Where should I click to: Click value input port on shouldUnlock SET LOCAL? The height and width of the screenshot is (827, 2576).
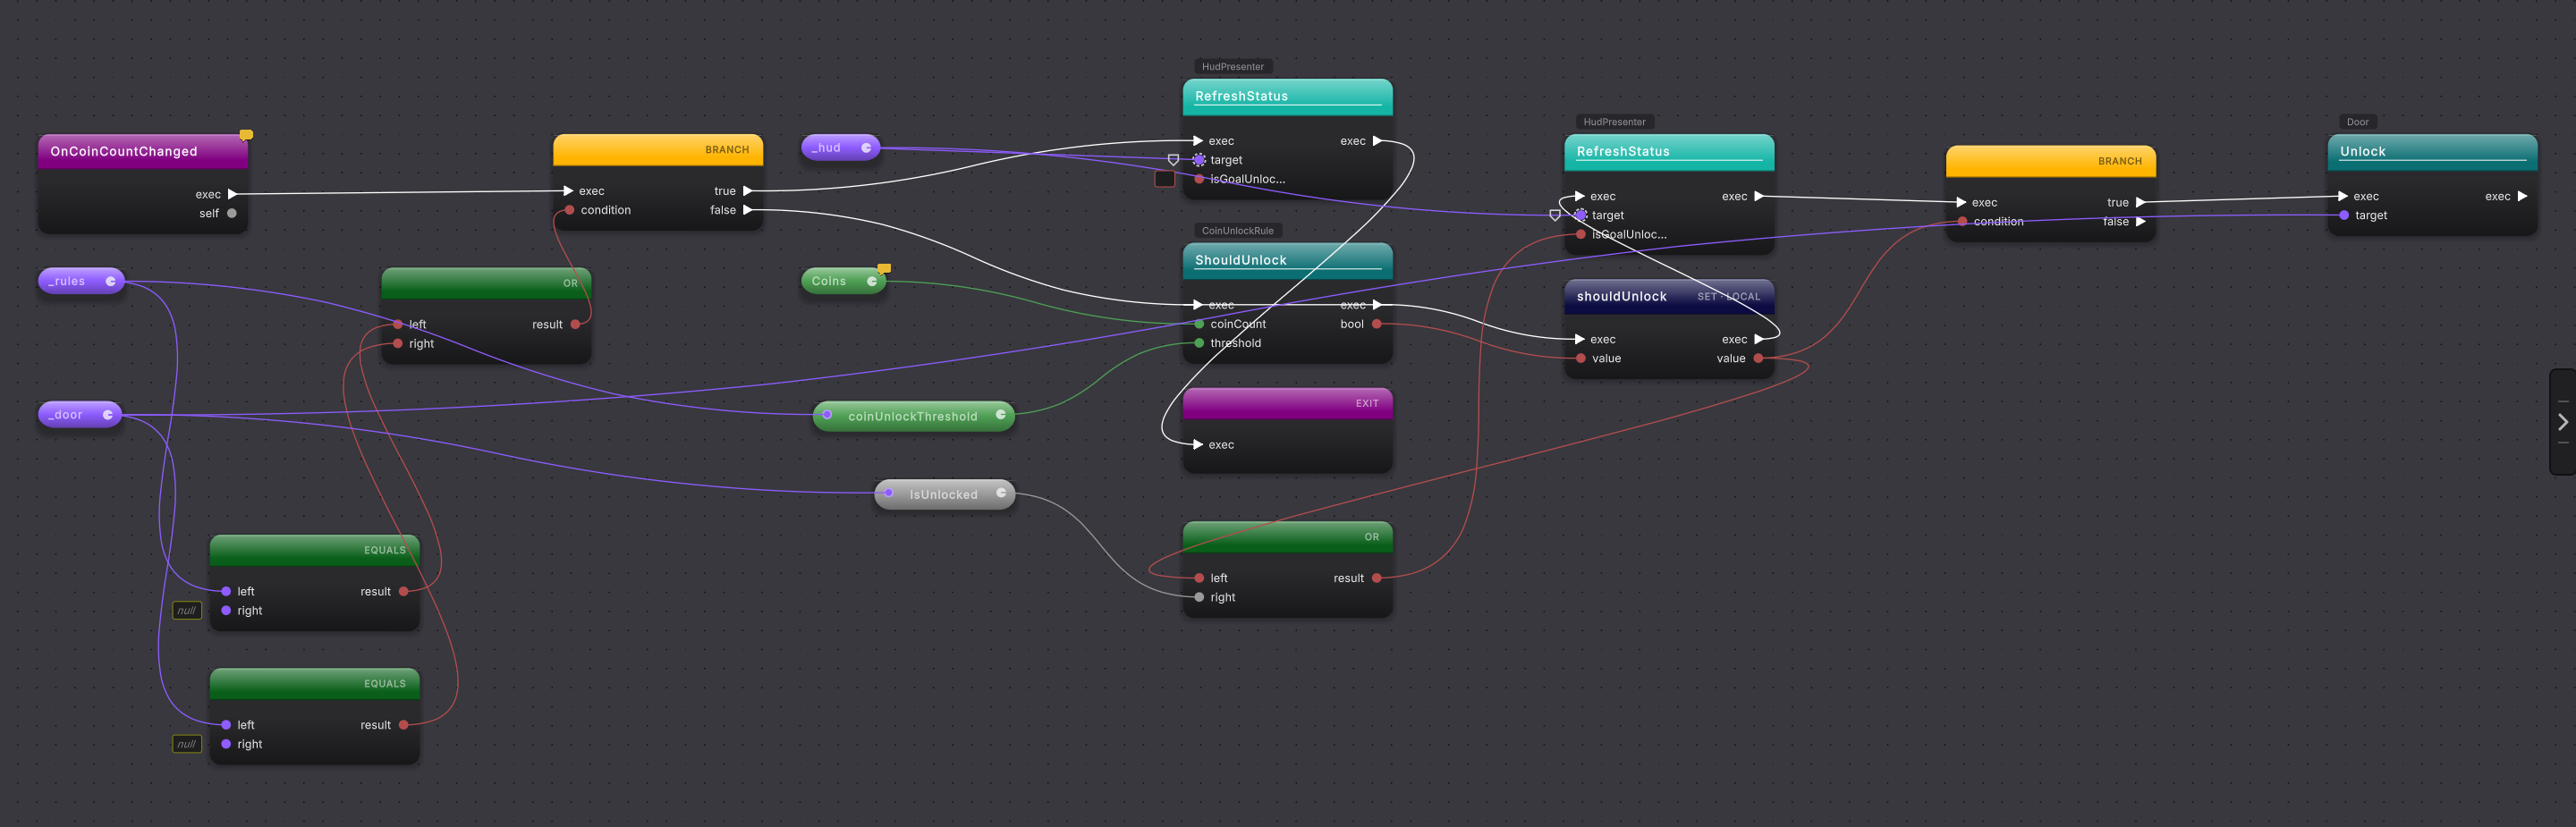click(x=1580, y=358)
